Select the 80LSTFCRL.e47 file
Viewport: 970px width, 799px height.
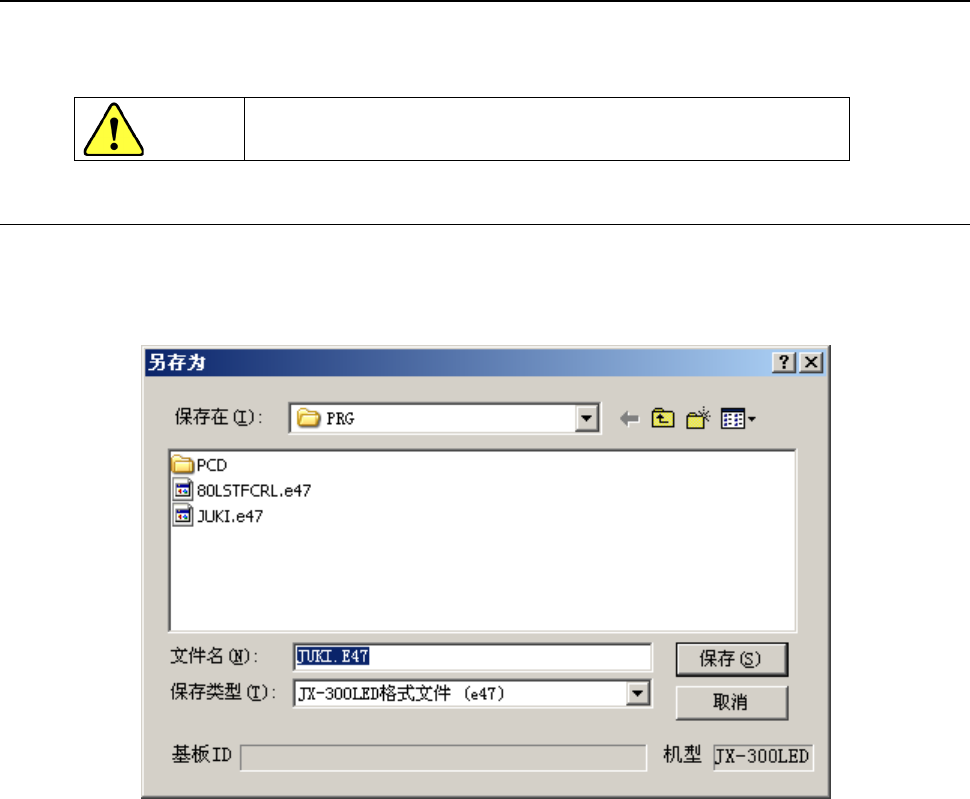242,490
